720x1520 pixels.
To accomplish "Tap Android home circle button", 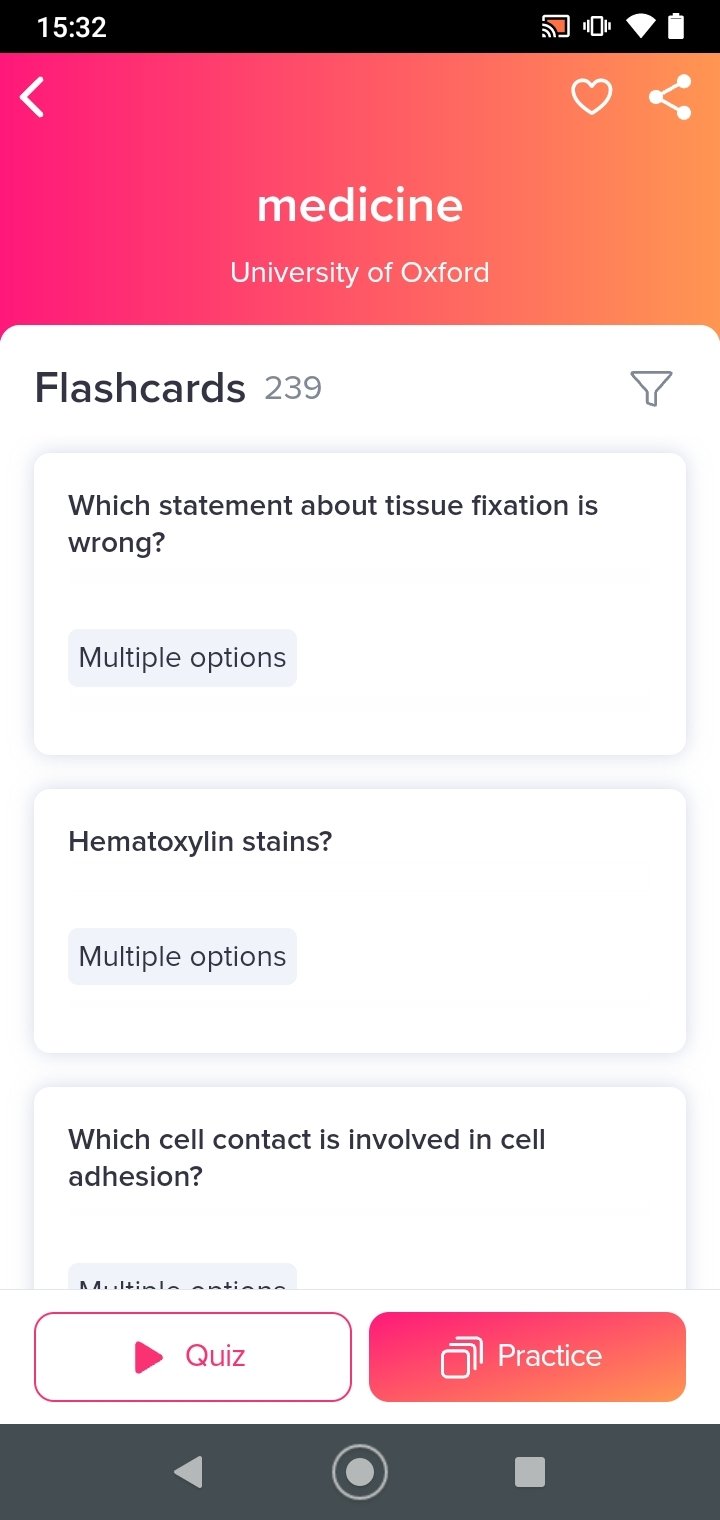I will pos(360,1472).
